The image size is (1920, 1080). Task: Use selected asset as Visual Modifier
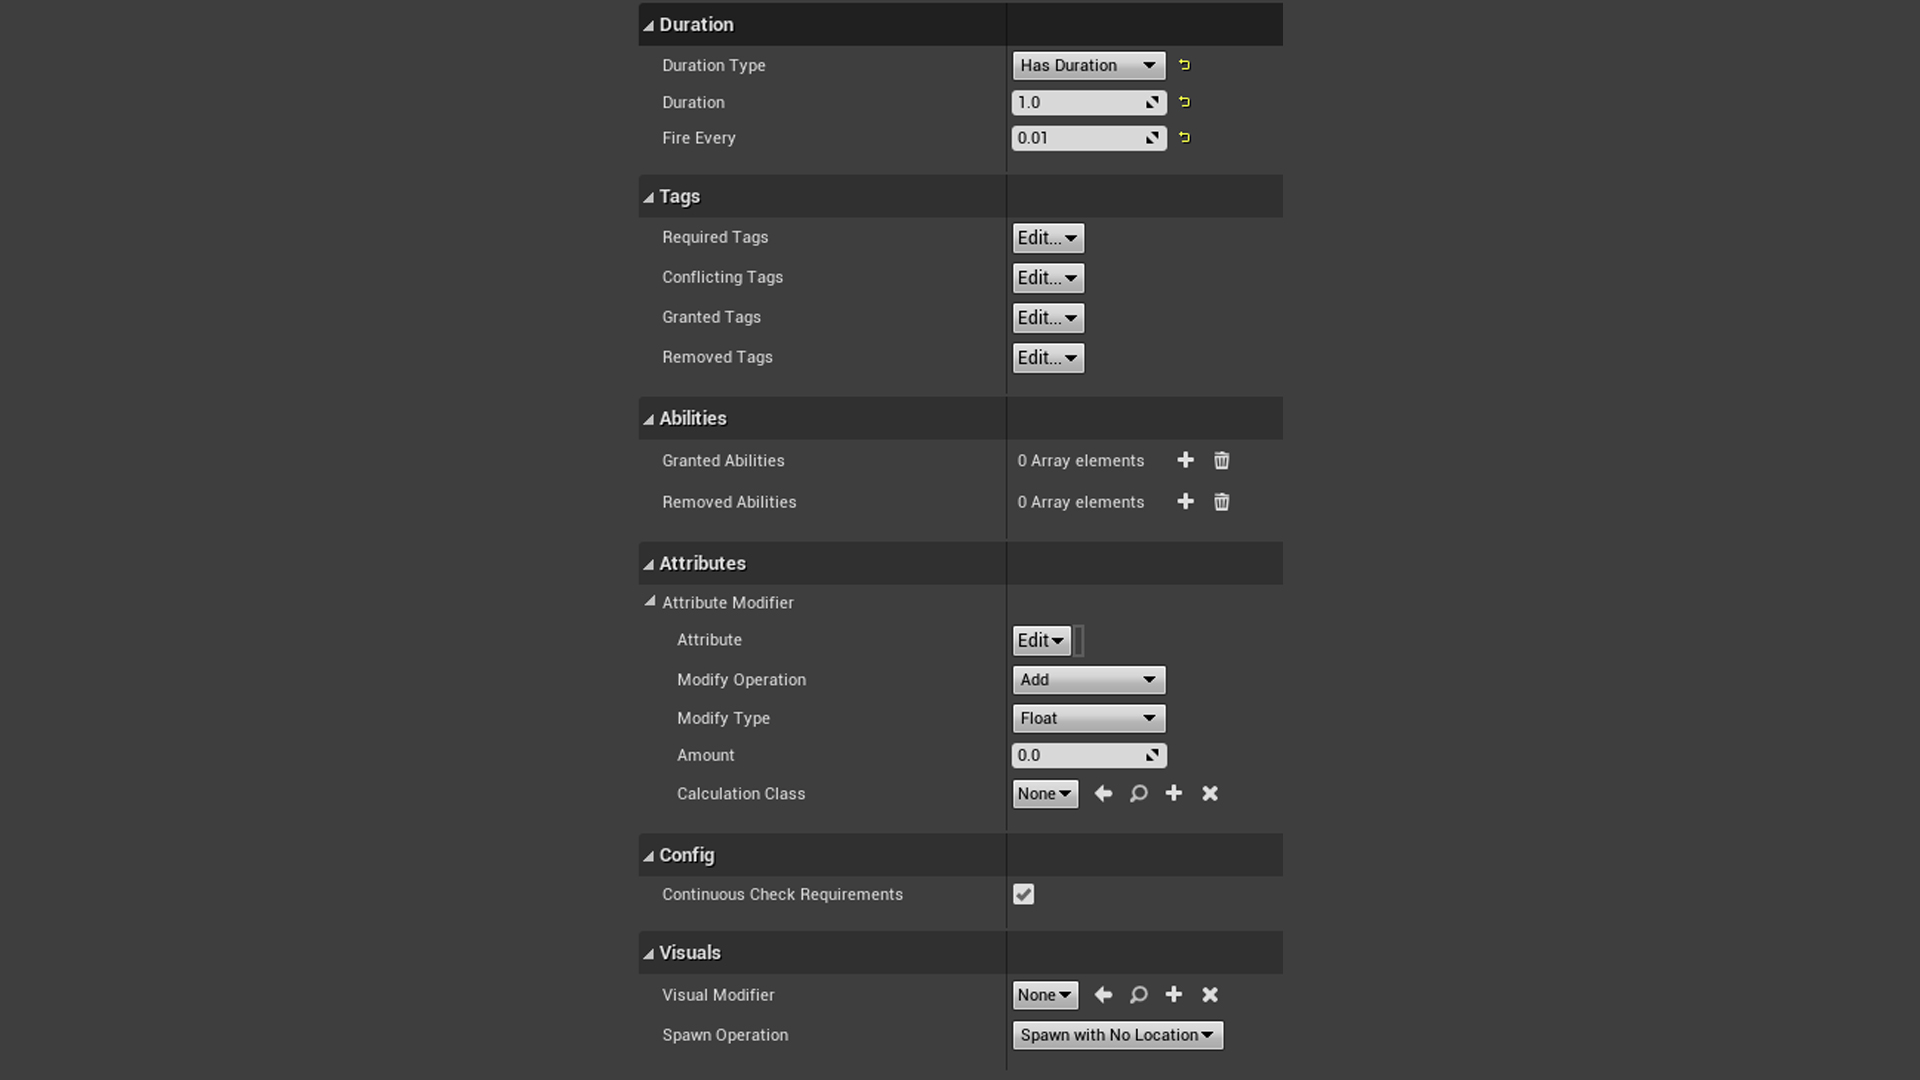pos(1103,995)
